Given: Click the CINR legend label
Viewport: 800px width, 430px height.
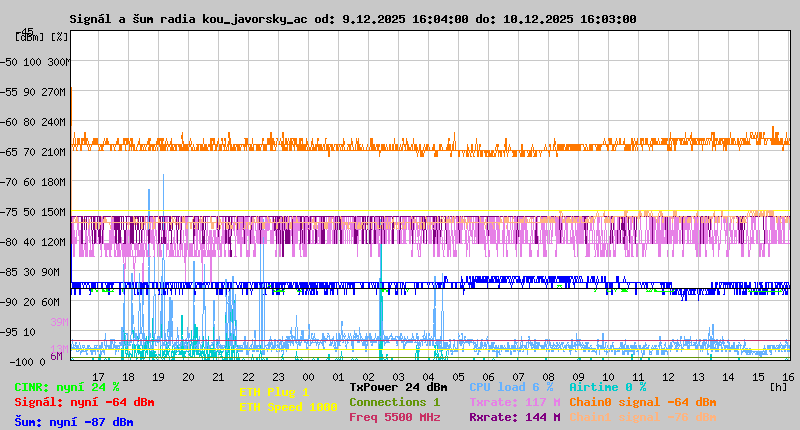Looking at the screenshot, I should point(66,387).
